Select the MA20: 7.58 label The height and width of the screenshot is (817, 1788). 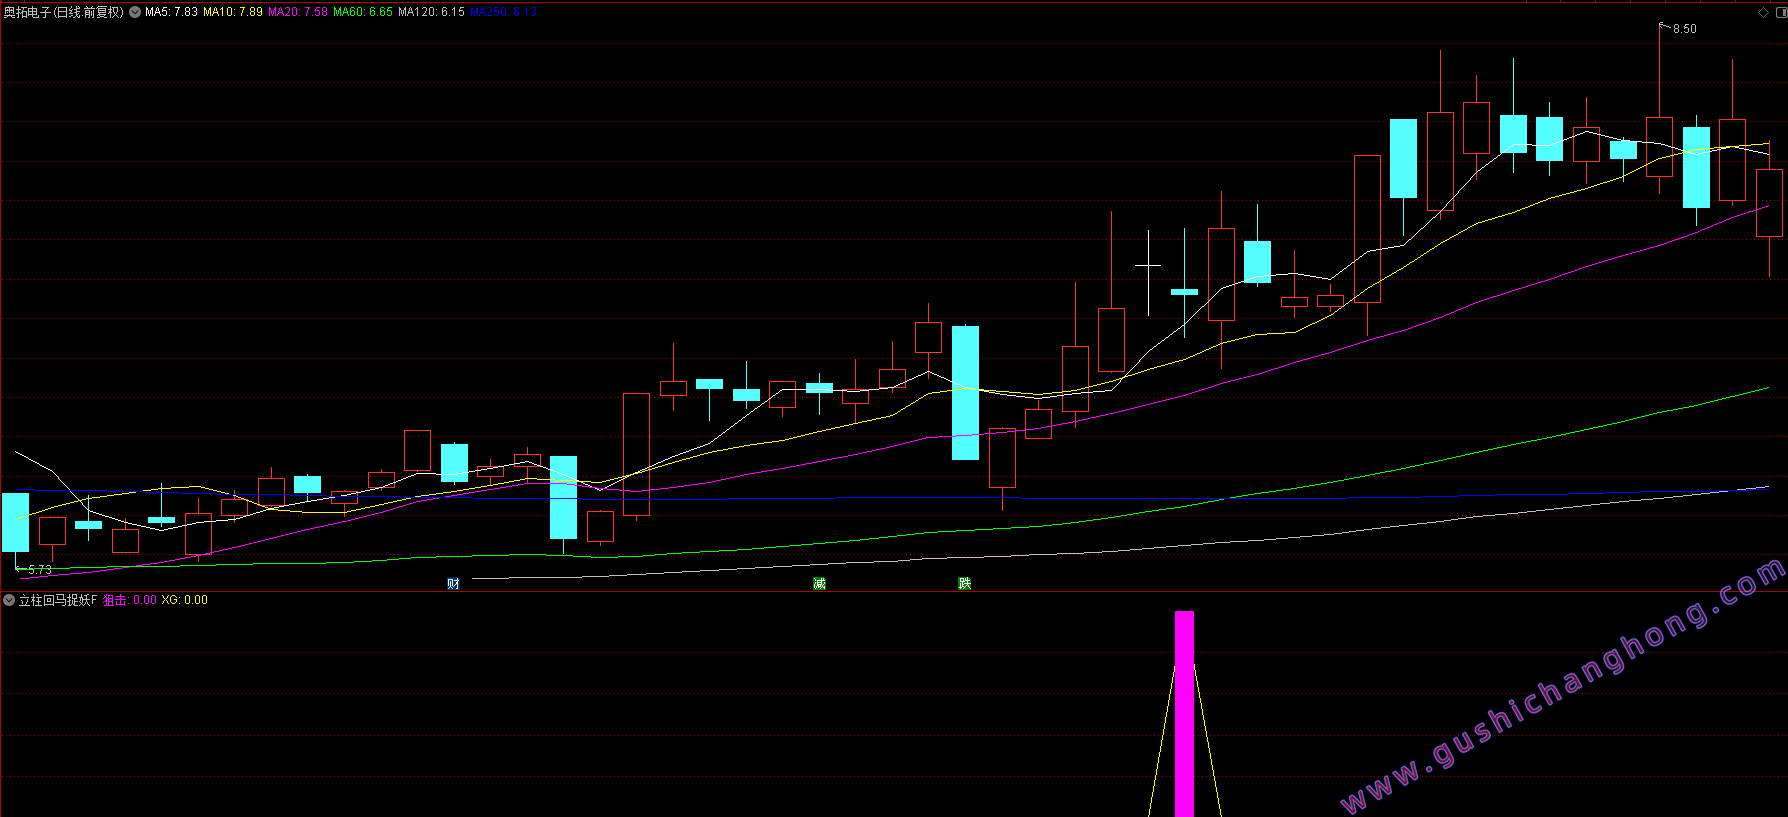(x=298, y=12)
